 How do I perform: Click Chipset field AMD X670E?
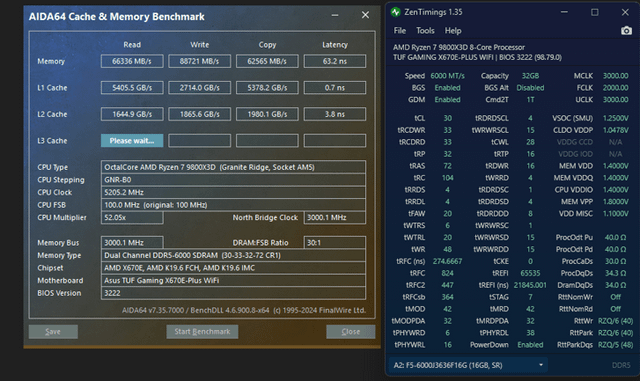pos(233,268)
